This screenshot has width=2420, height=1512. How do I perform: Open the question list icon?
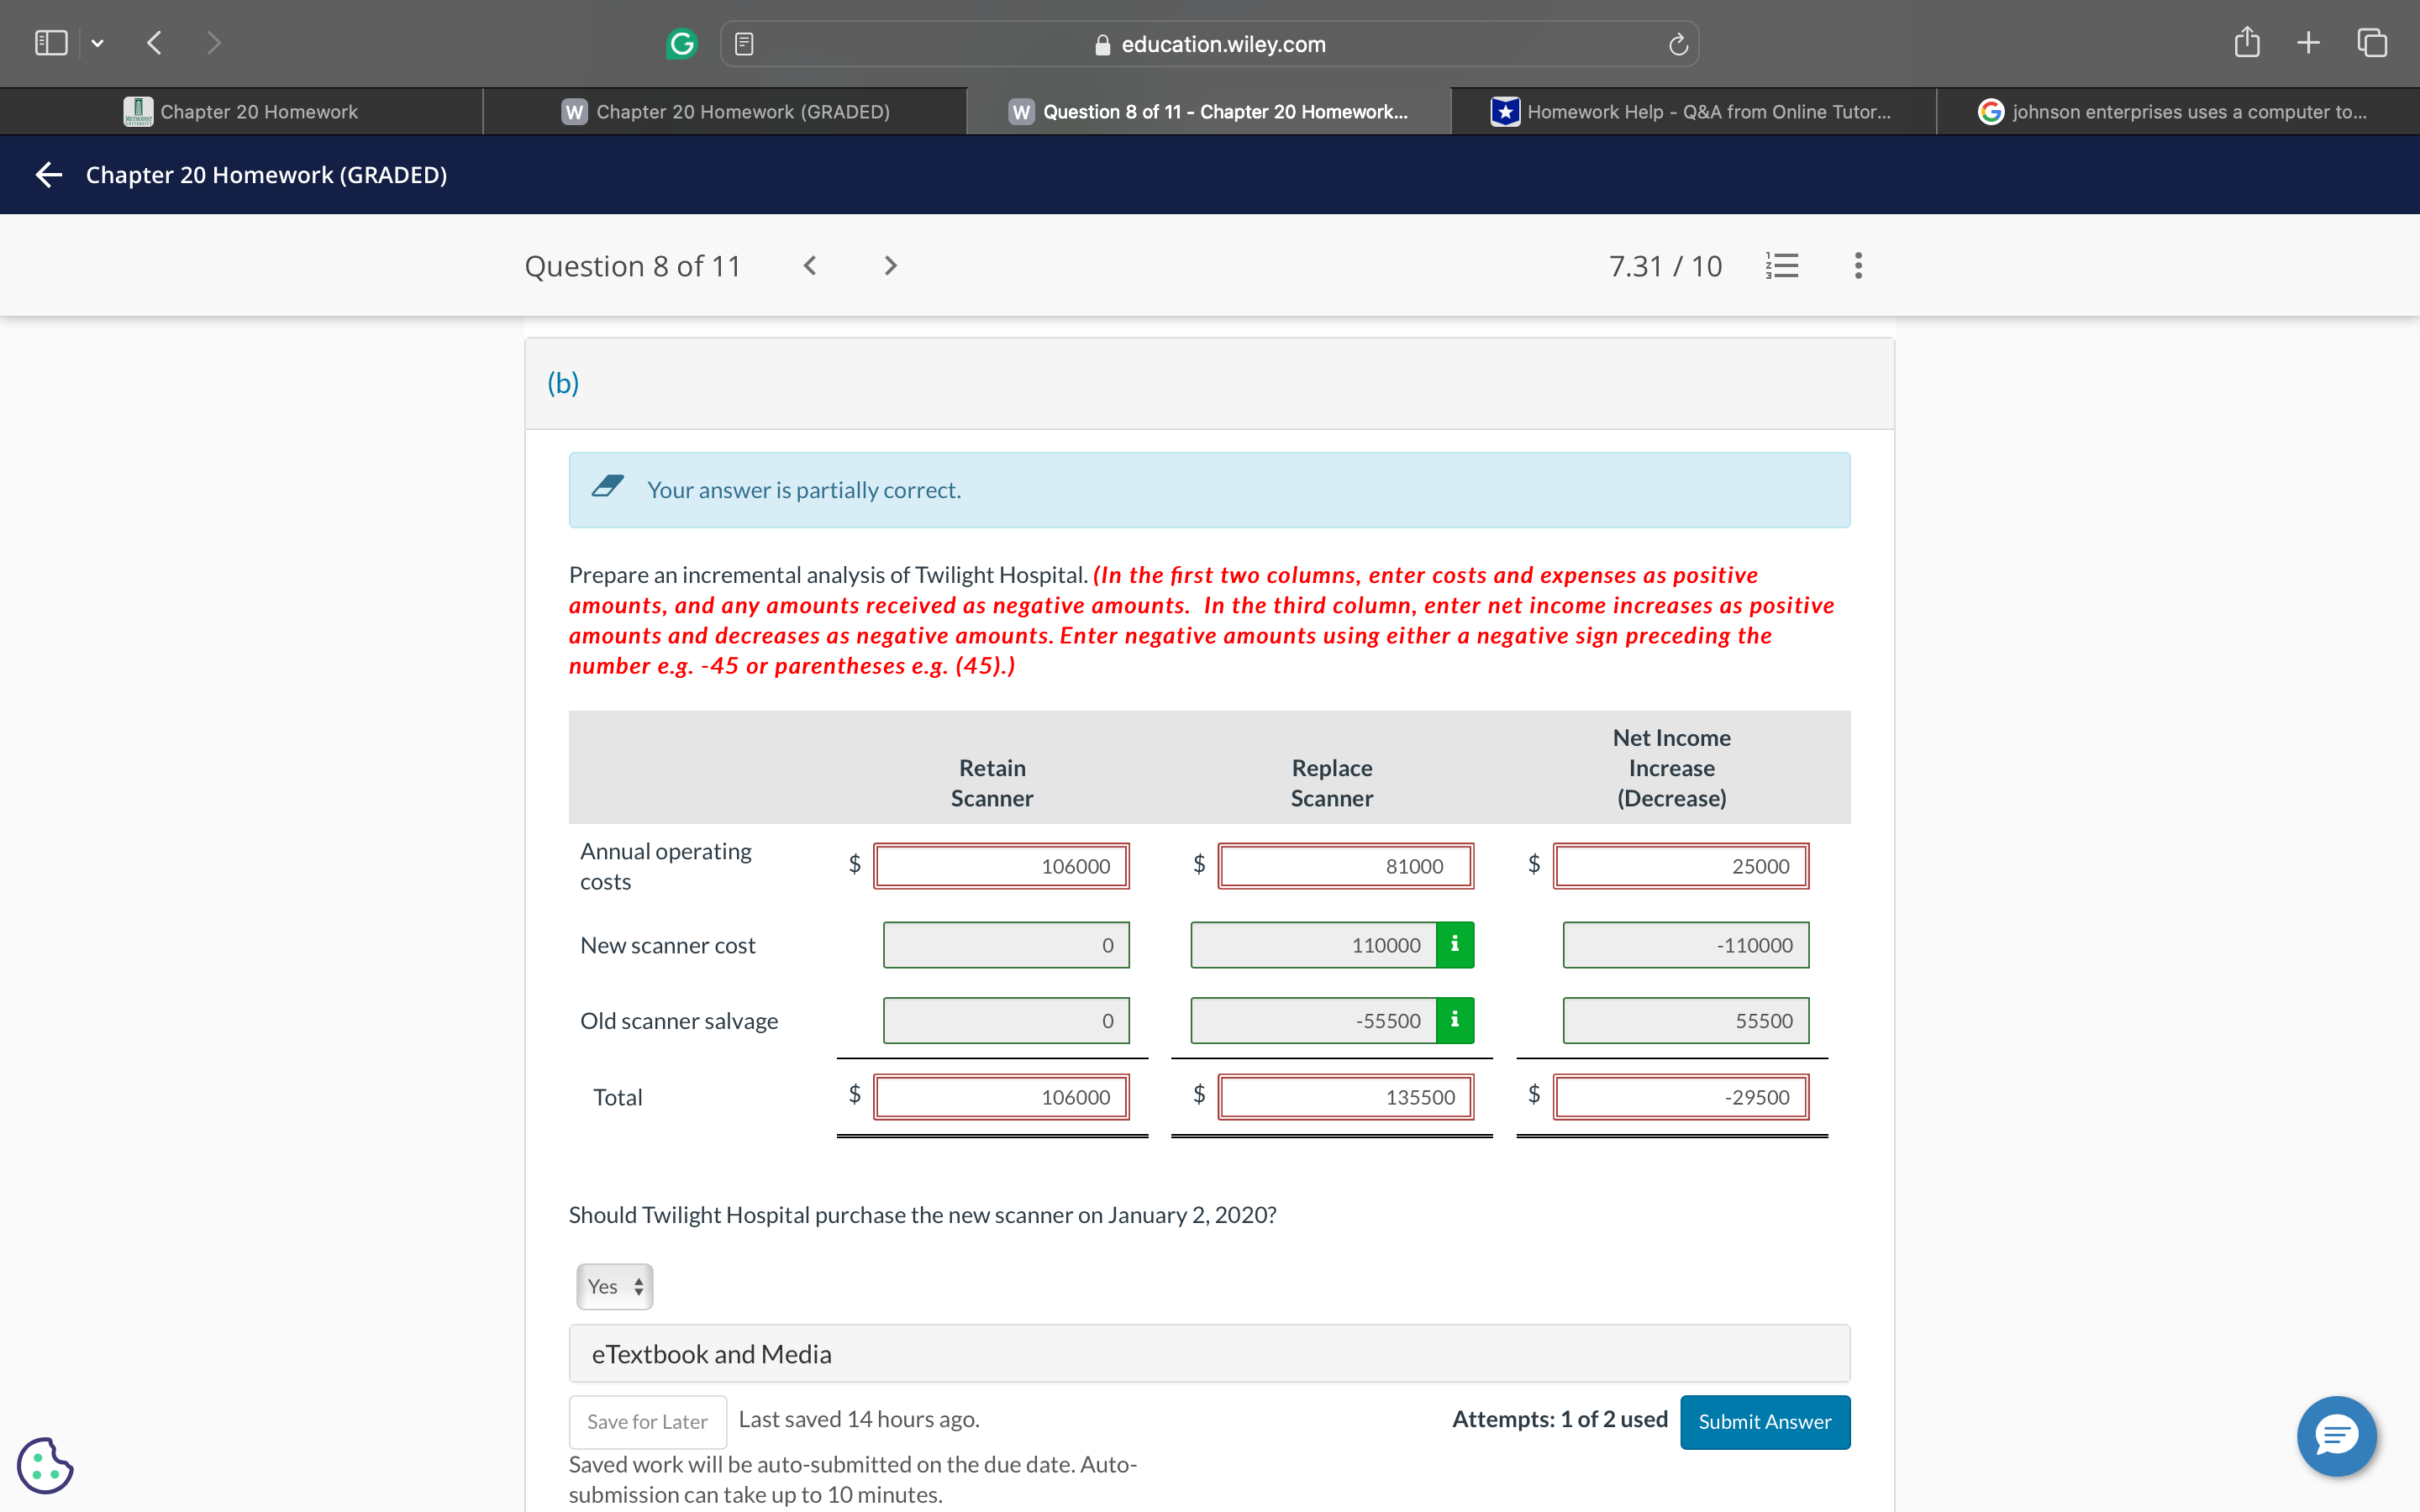tap(1782, 265)
